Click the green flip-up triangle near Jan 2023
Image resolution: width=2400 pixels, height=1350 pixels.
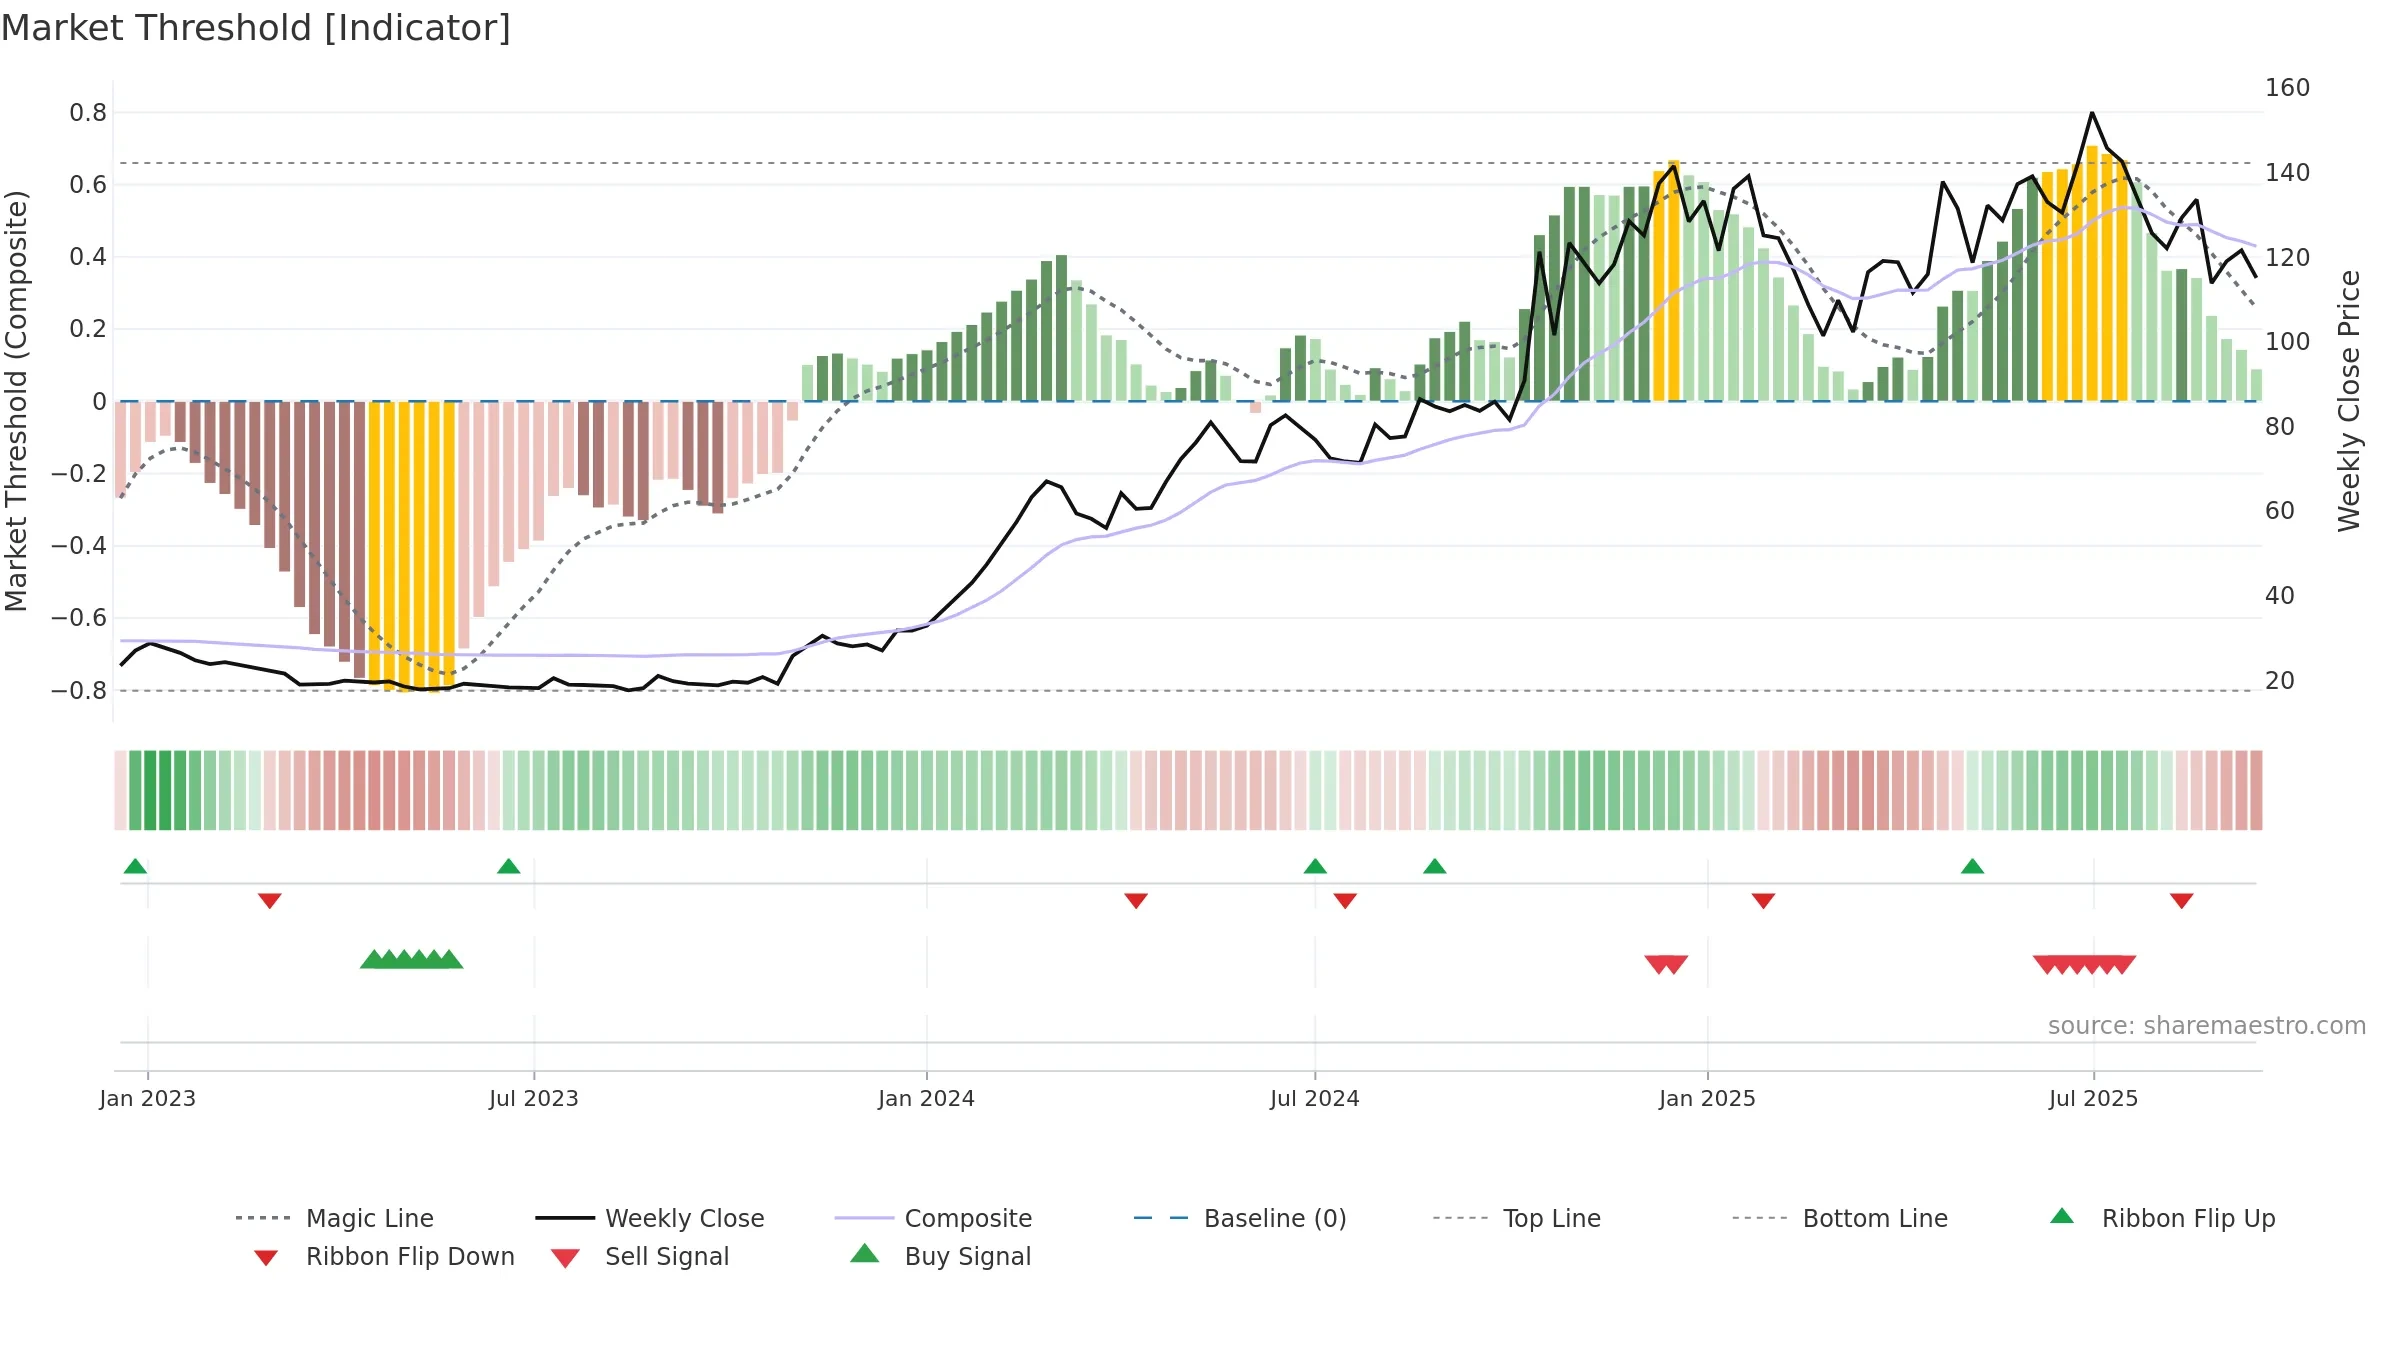coord(135,866)
